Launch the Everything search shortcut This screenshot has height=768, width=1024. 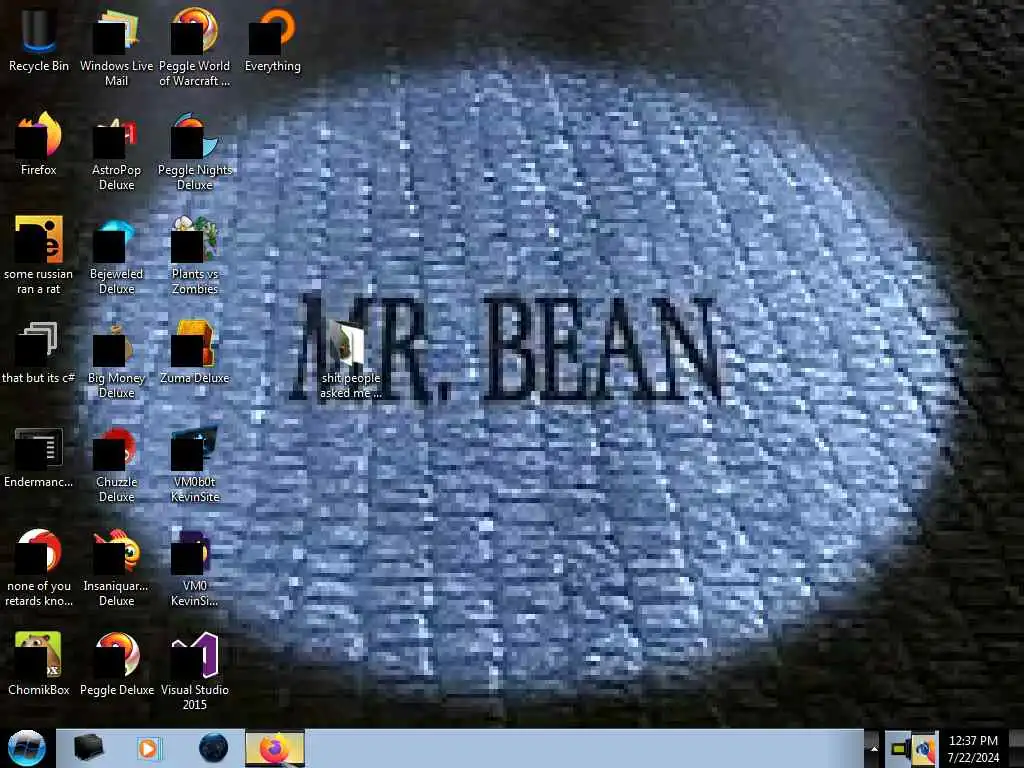273,39
